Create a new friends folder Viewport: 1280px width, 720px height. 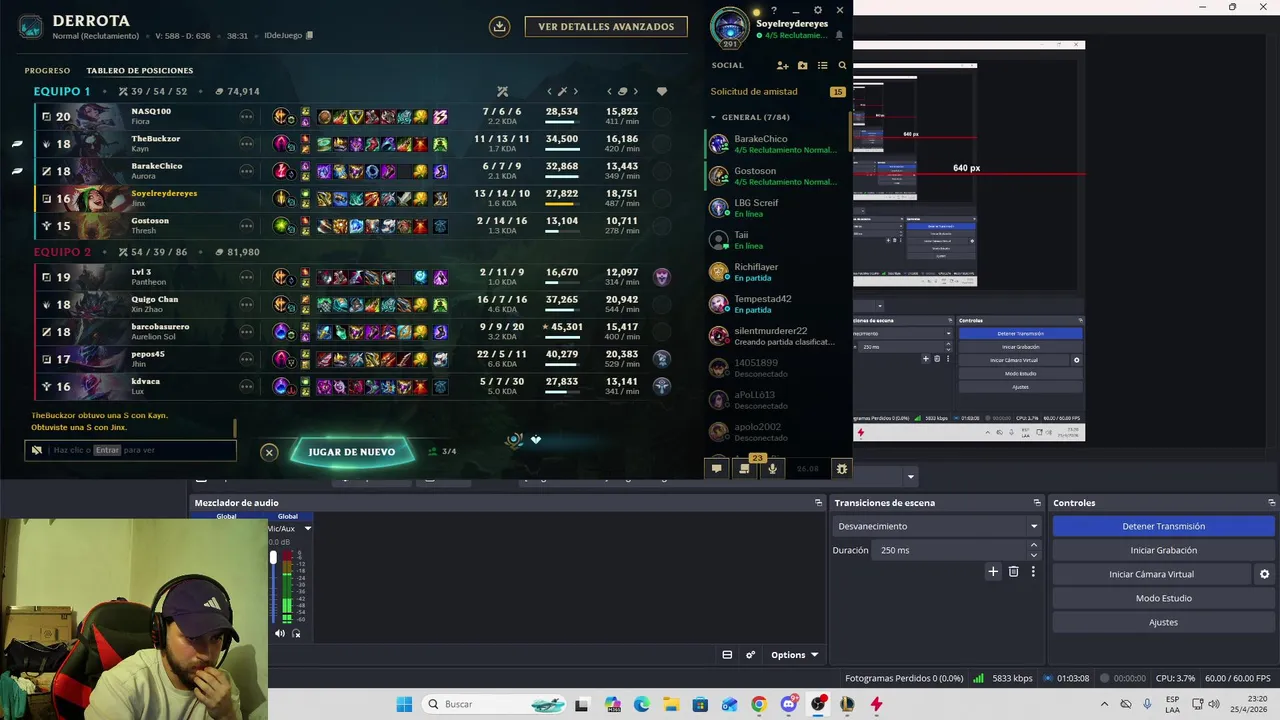[x=802, y=65]
